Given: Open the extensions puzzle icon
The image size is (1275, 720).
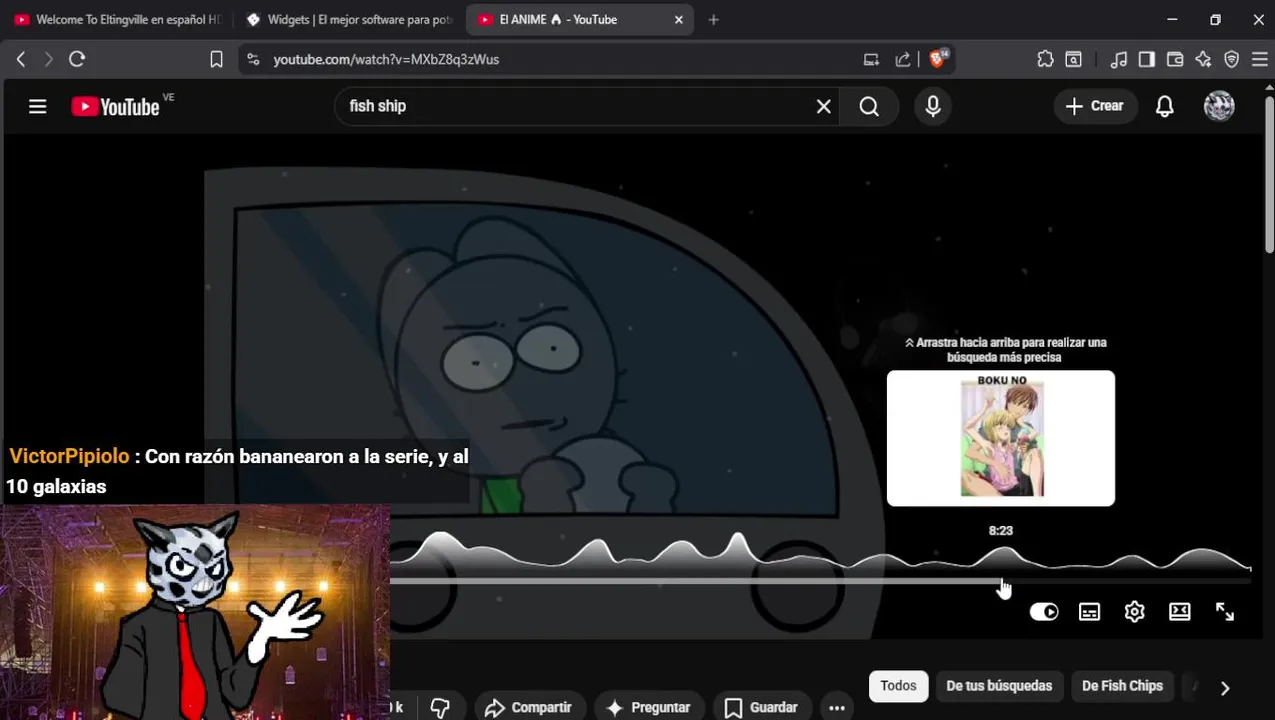Looking at the screenshot, I should coord(1045,59).
